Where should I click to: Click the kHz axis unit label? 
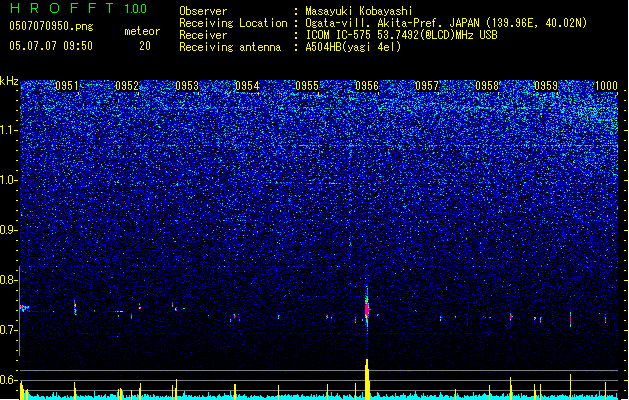pos(9,81)
